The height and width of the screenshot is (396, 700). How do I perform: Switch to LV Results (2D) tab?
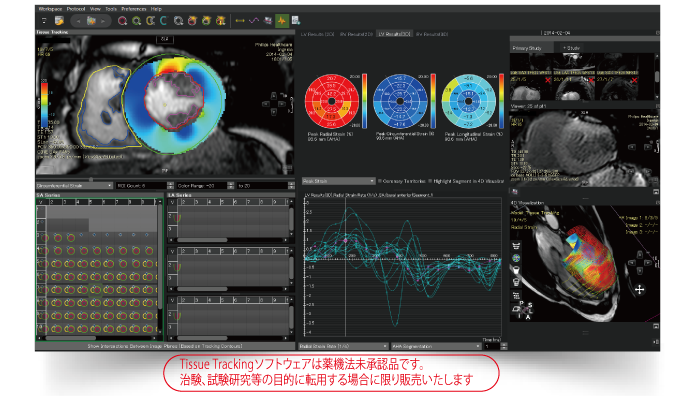tap(317, 34)
